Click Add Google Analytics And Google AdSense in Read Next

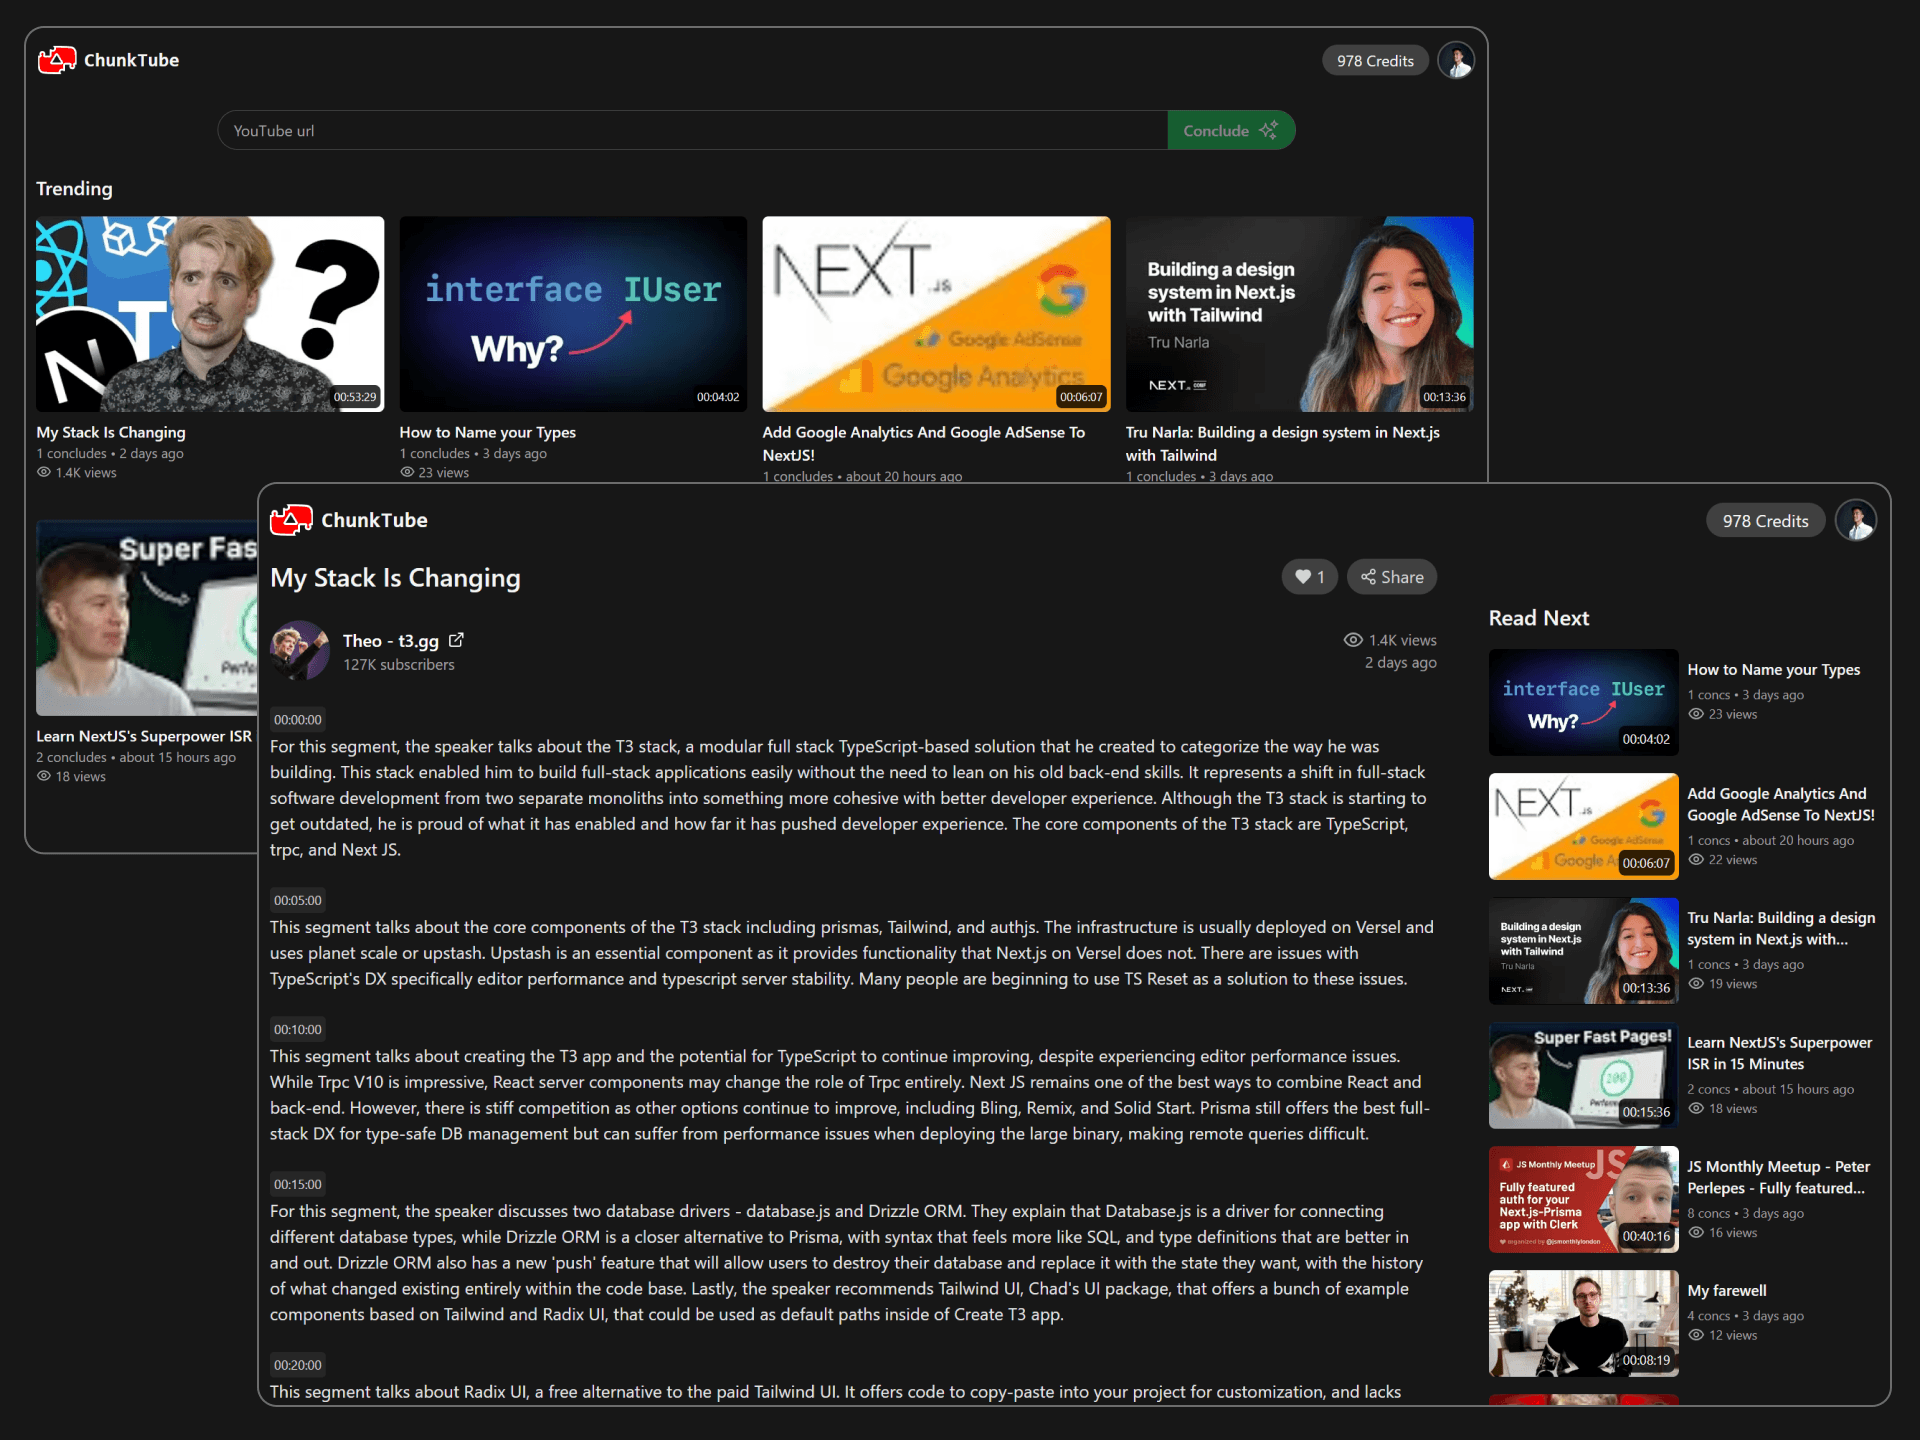(1781, 805)
